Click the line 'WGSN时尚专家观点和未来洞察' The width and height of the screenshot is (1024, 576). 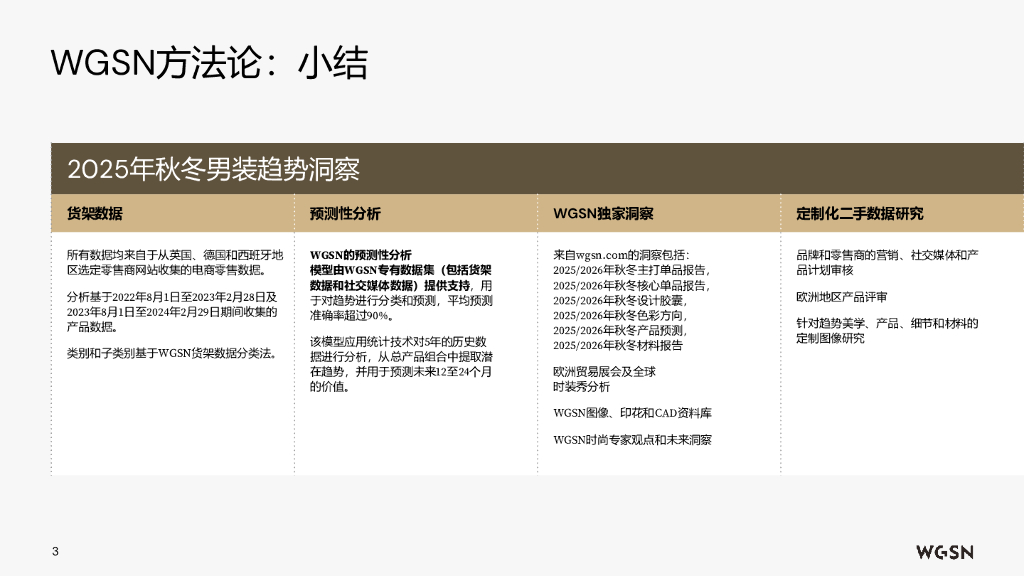(x=632, y=440)
